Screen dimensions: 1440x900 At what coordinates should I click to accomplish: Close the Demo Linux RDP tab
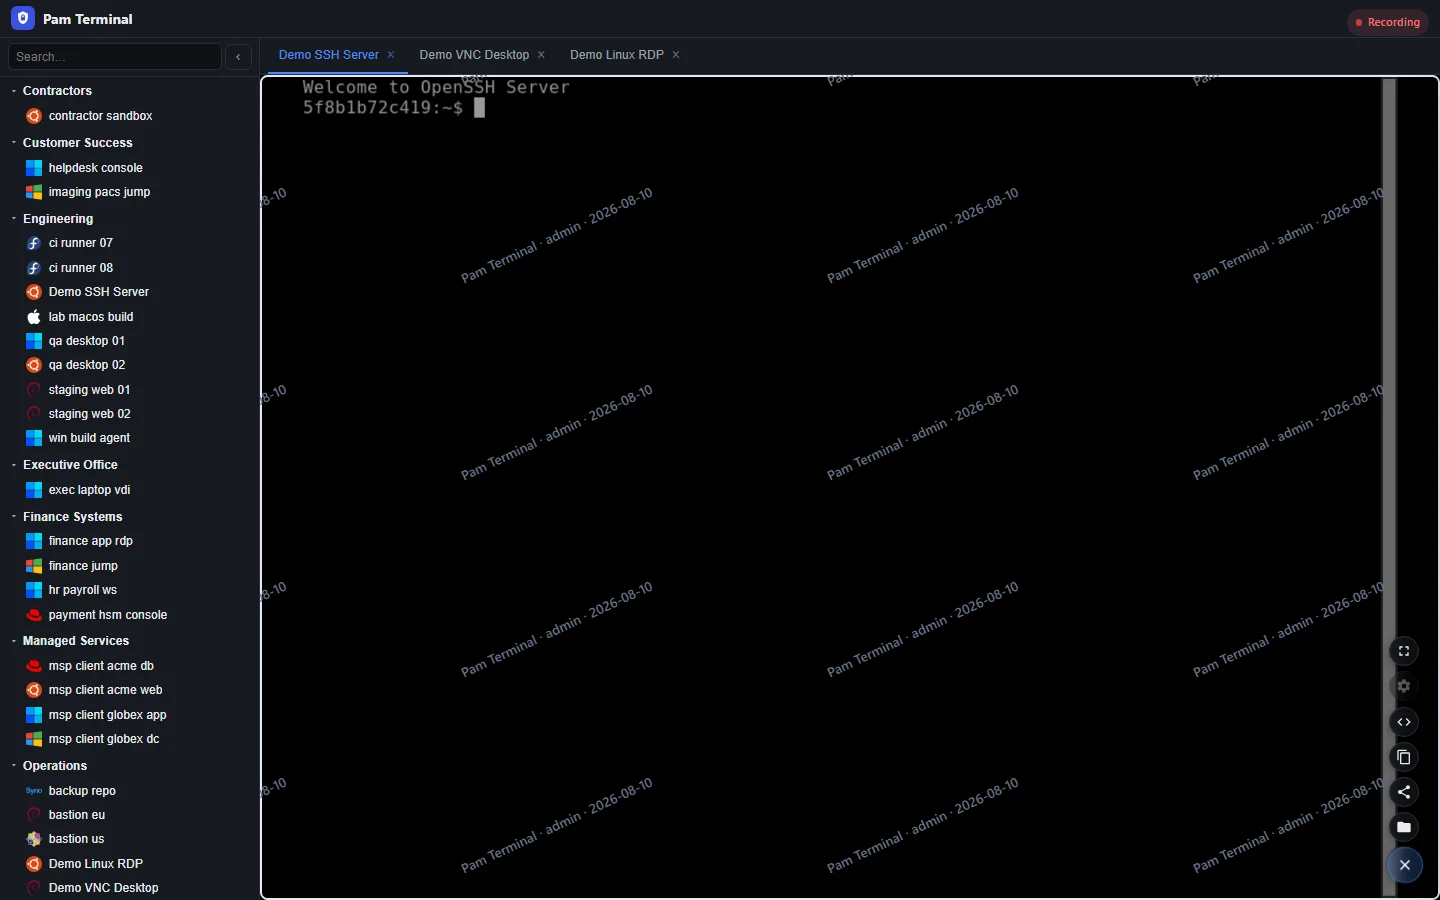click(676, 55)
